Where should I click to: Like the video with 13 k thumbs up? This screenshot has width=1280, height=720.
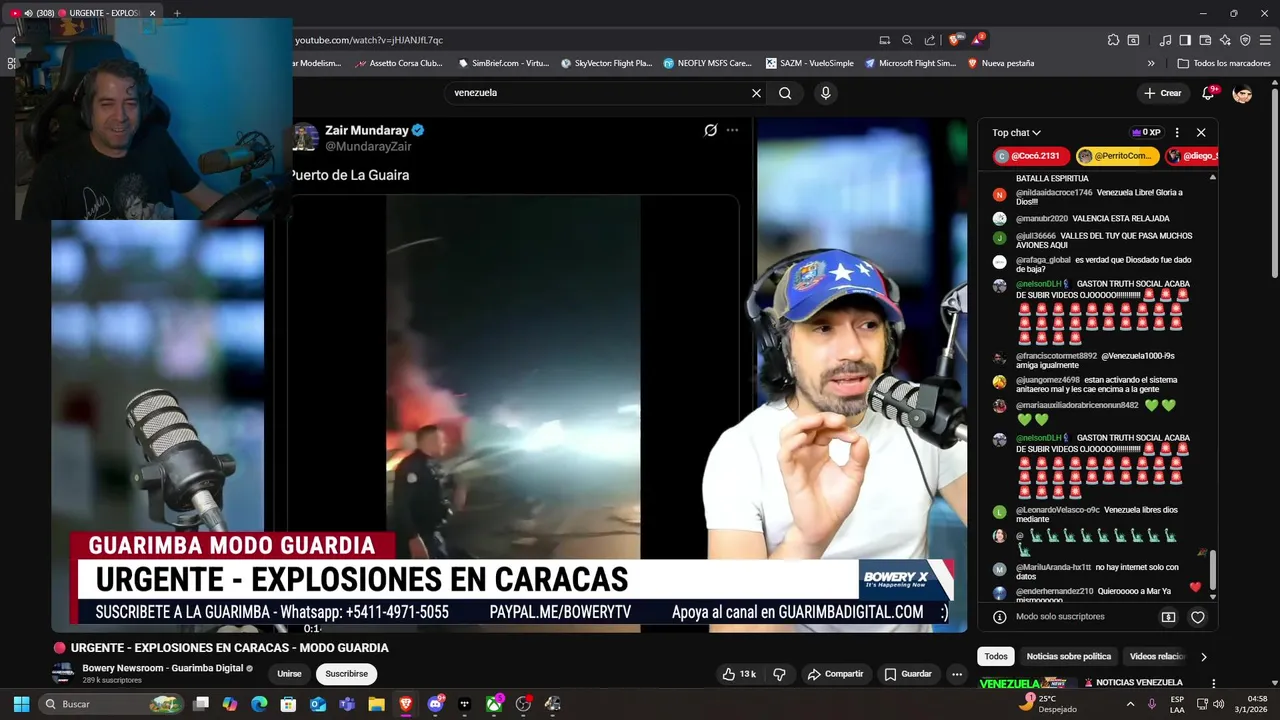tap(739, 674)
